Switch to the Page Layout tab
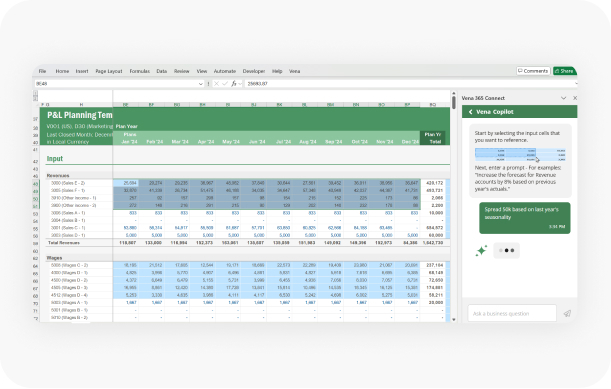Image resolution: width=611 pixels, height=389 pixels. [x=109, y=71]
